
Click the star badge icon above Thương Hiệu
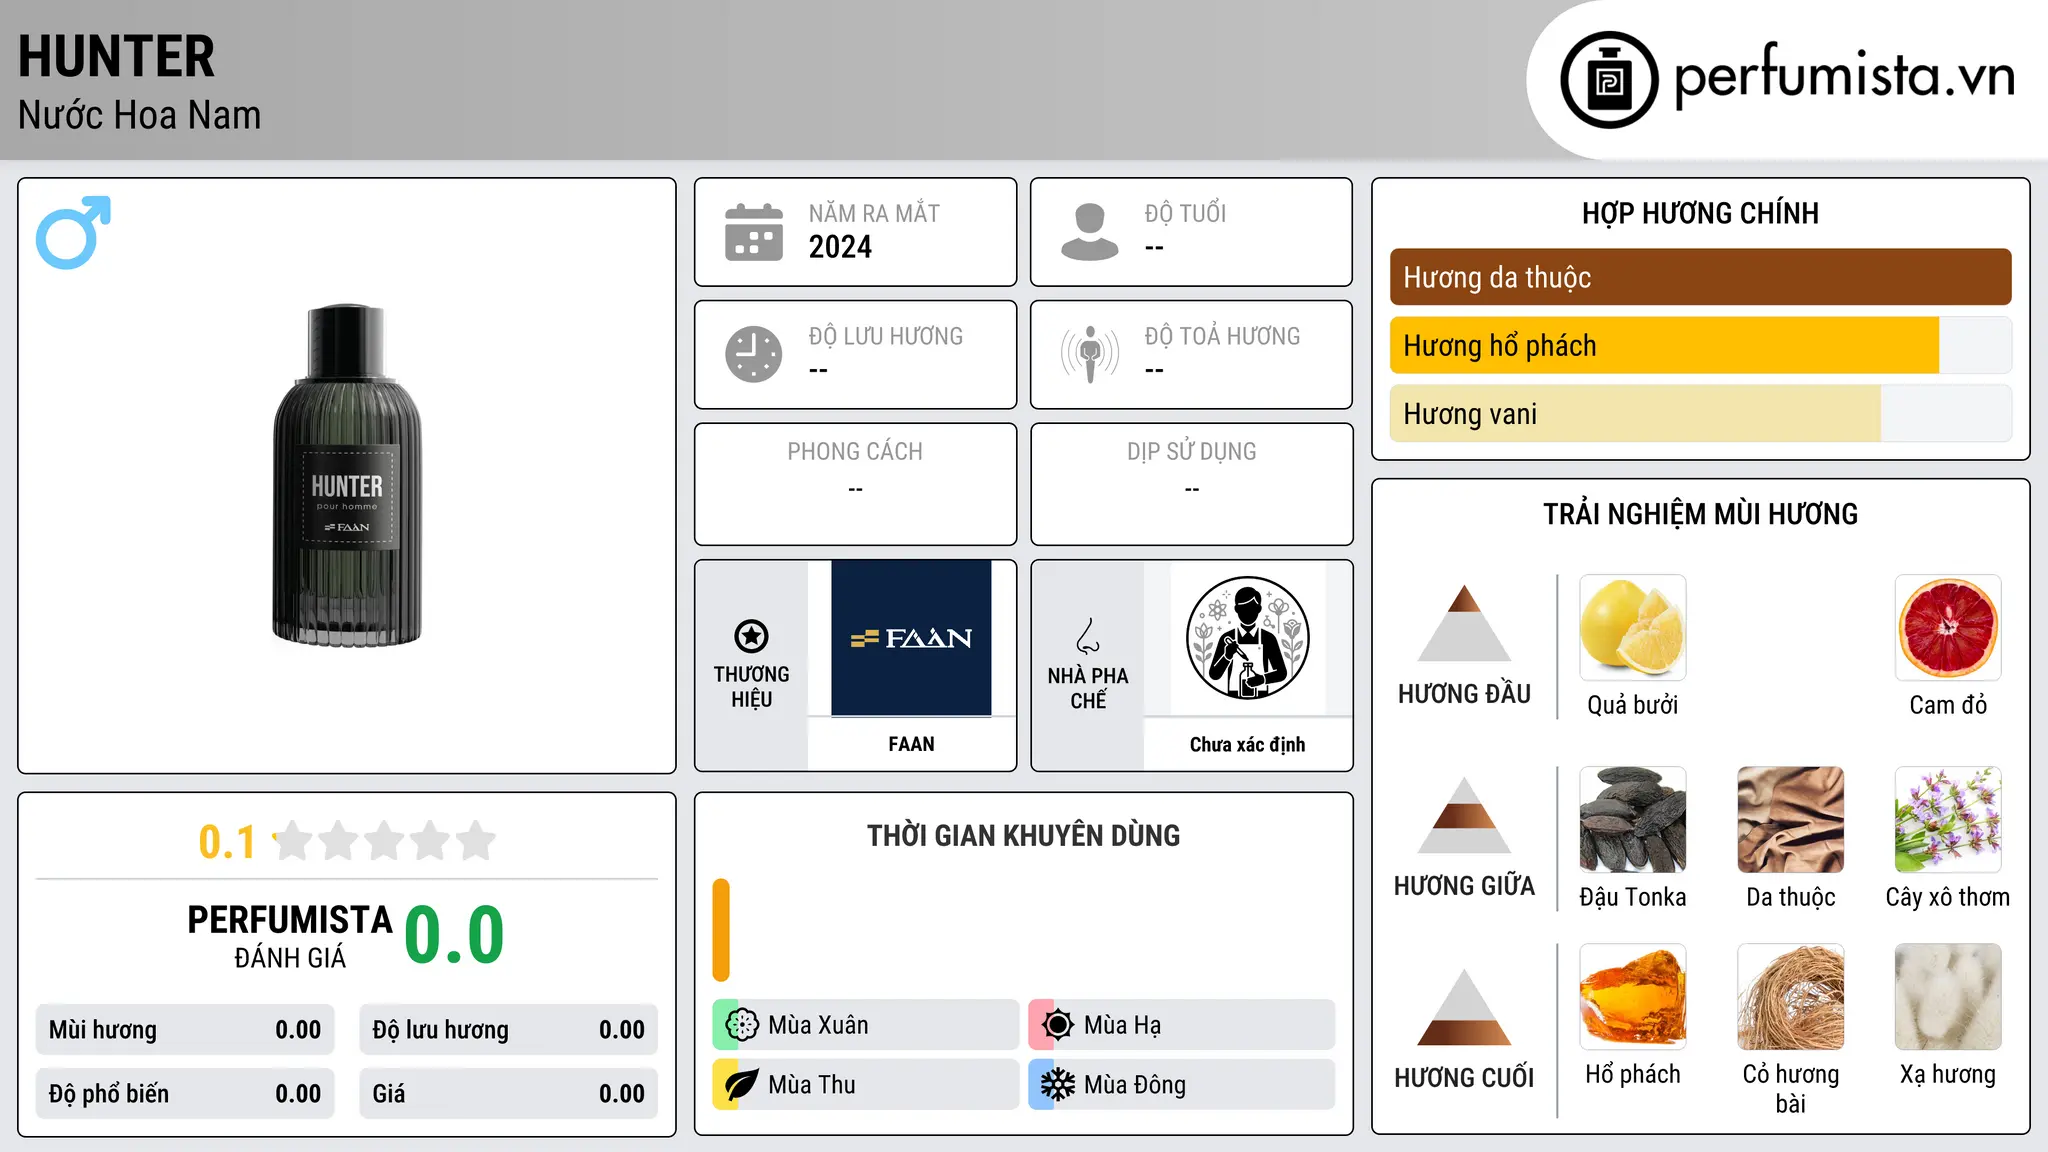(751, 636)
